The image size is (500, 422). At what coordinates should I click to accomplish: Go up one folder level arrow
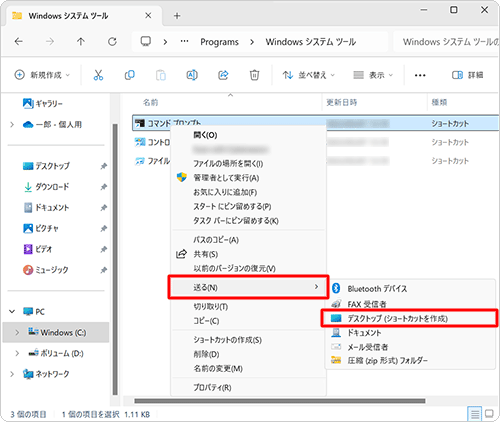point(81,42)
